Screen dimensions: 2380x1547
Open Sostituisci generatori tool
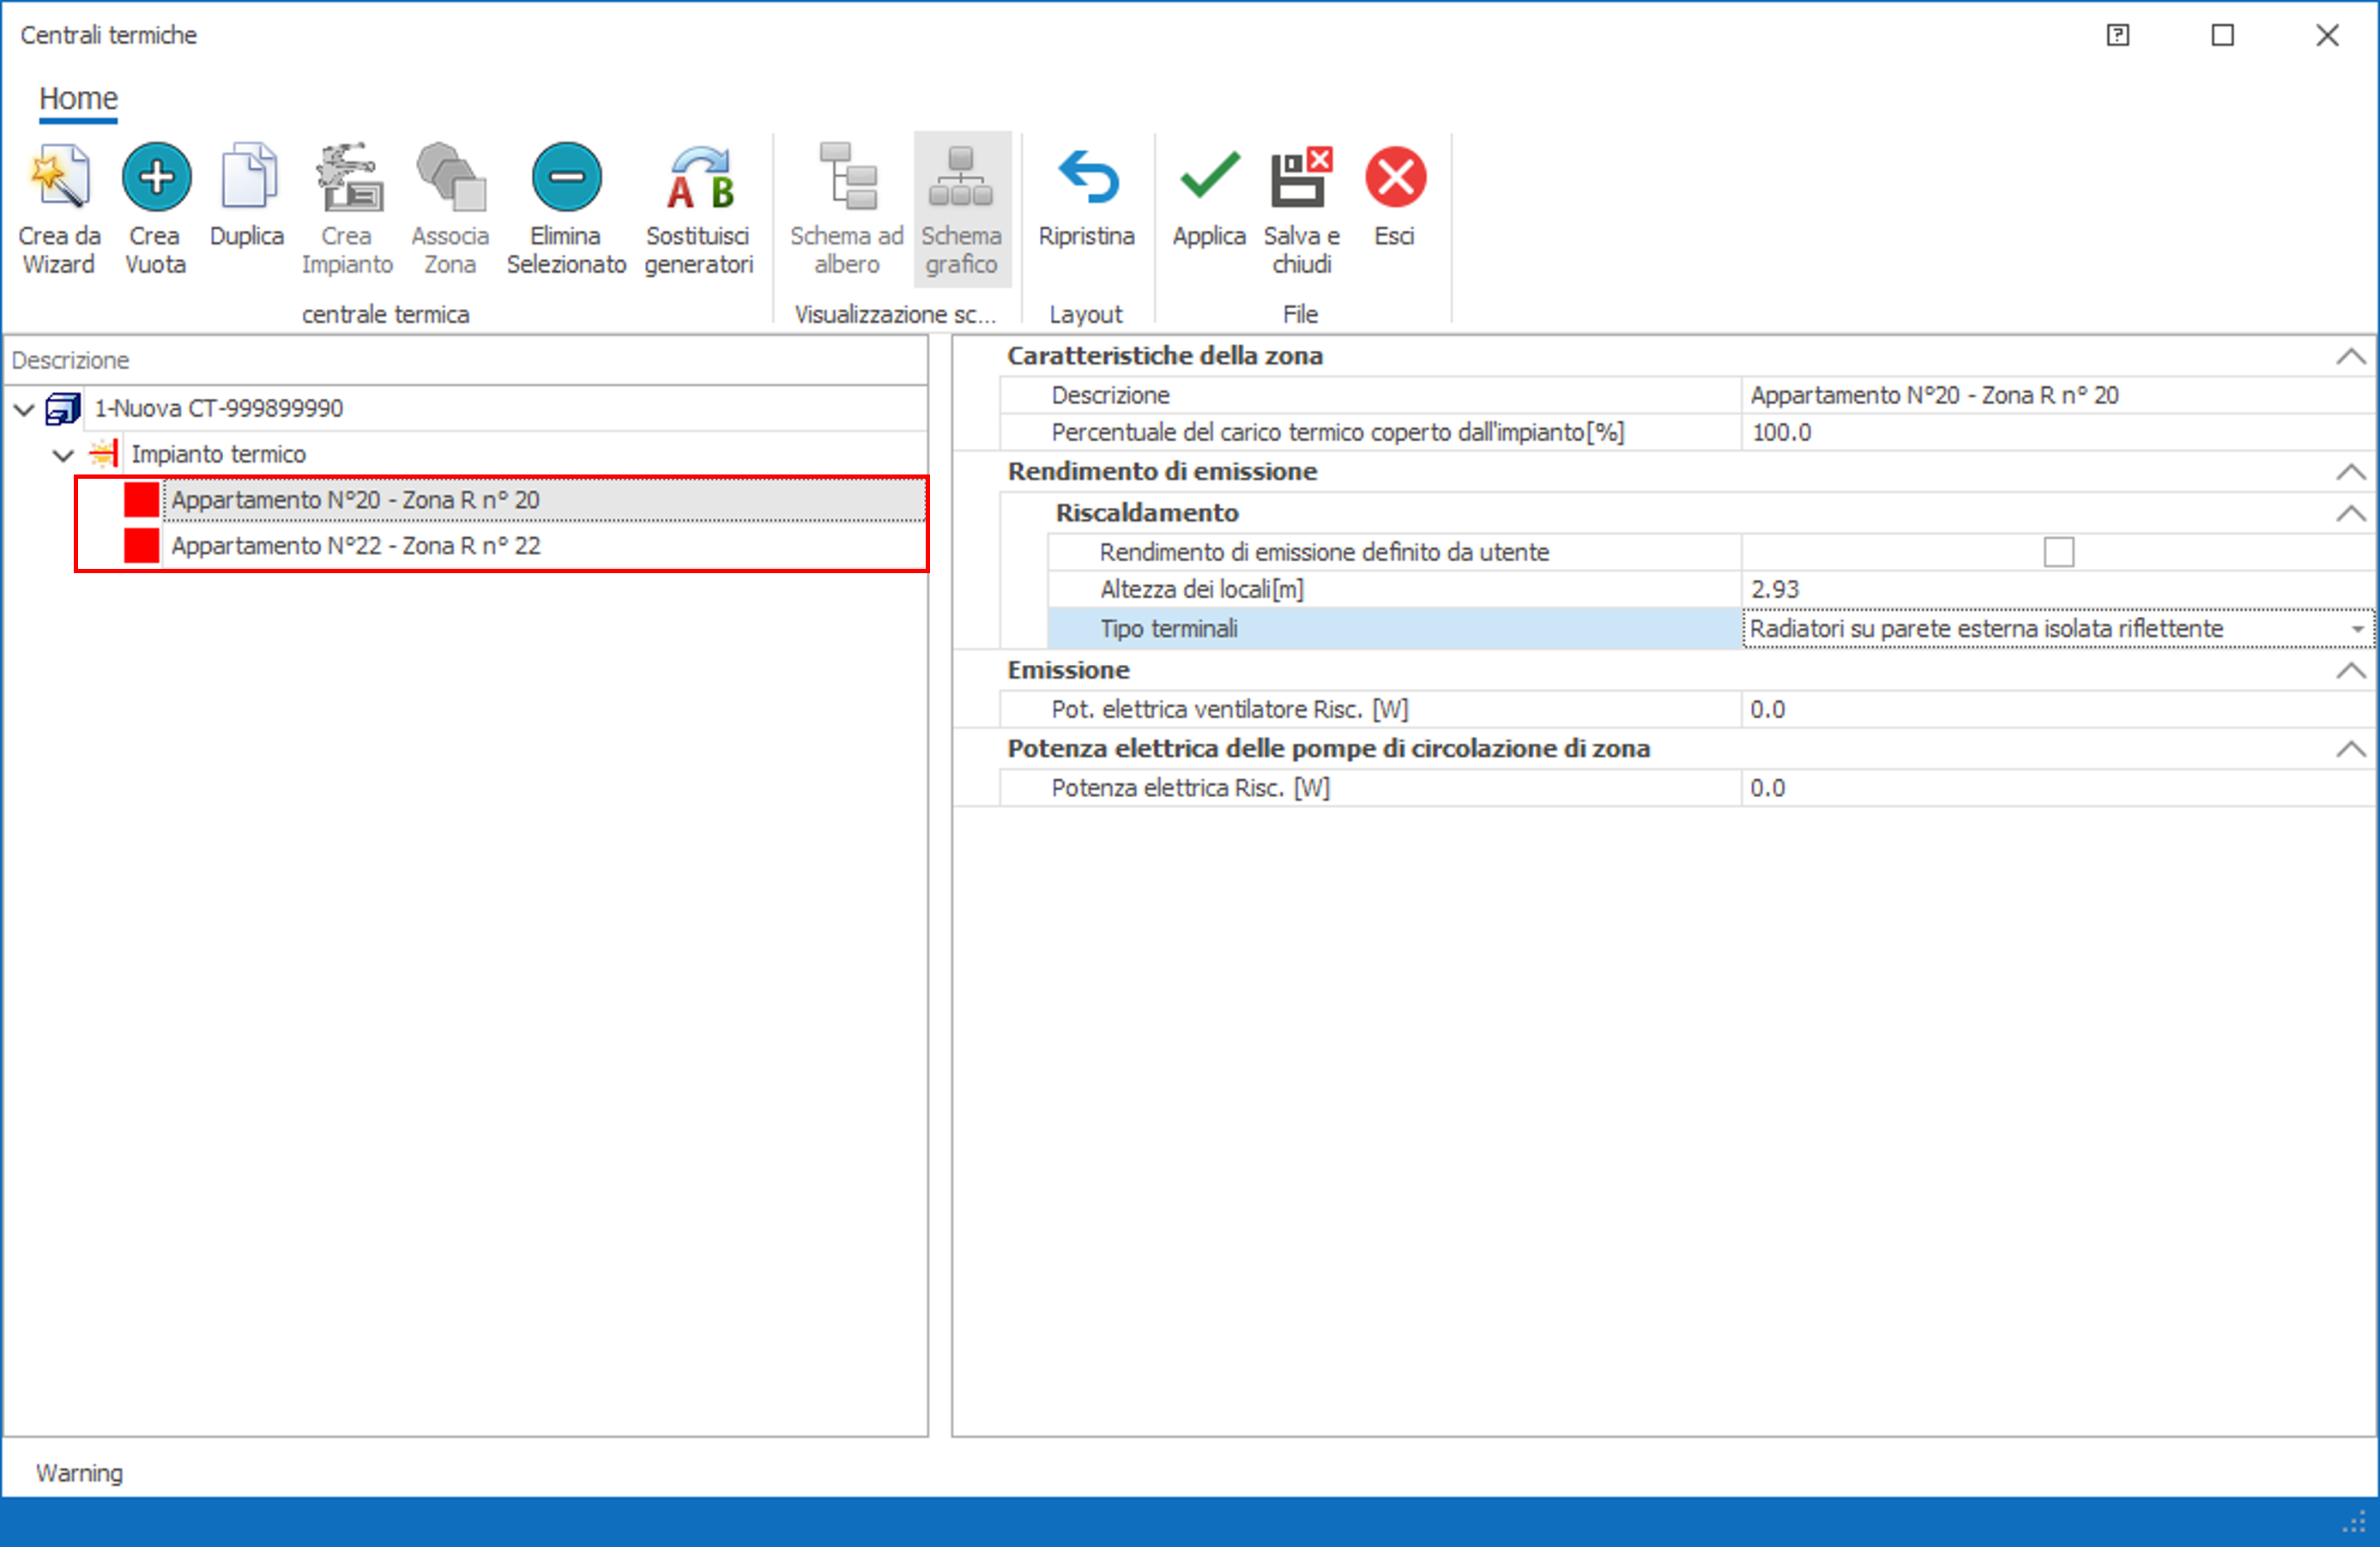[699, 179]
